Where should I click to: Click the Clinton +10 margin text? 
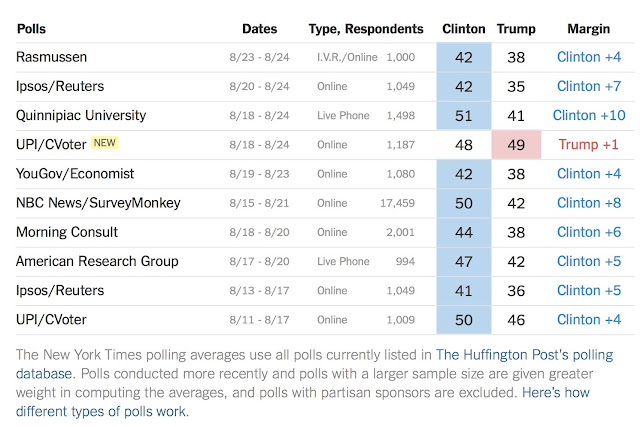pyautogui.click(x=588, y=116)
